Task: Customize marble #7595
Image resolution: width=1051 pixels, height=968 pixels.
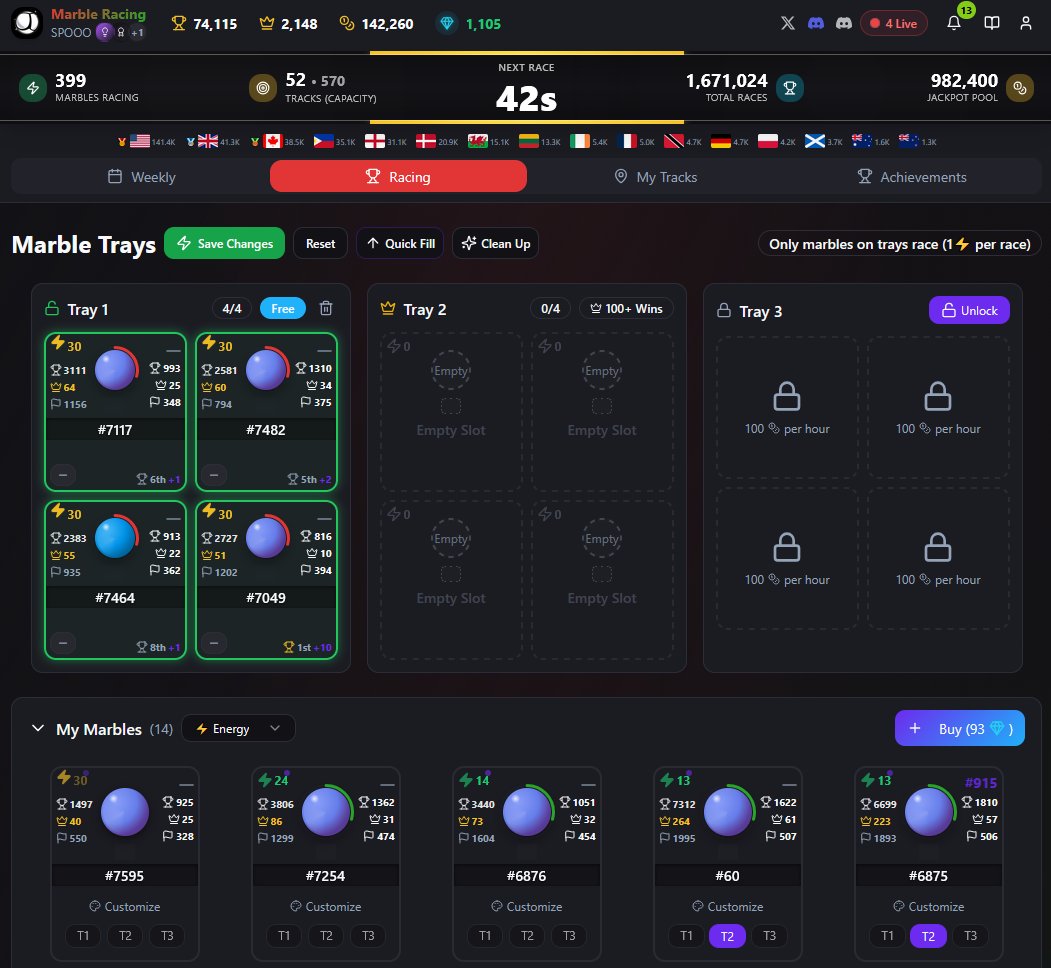Action: tap(125, 906)
